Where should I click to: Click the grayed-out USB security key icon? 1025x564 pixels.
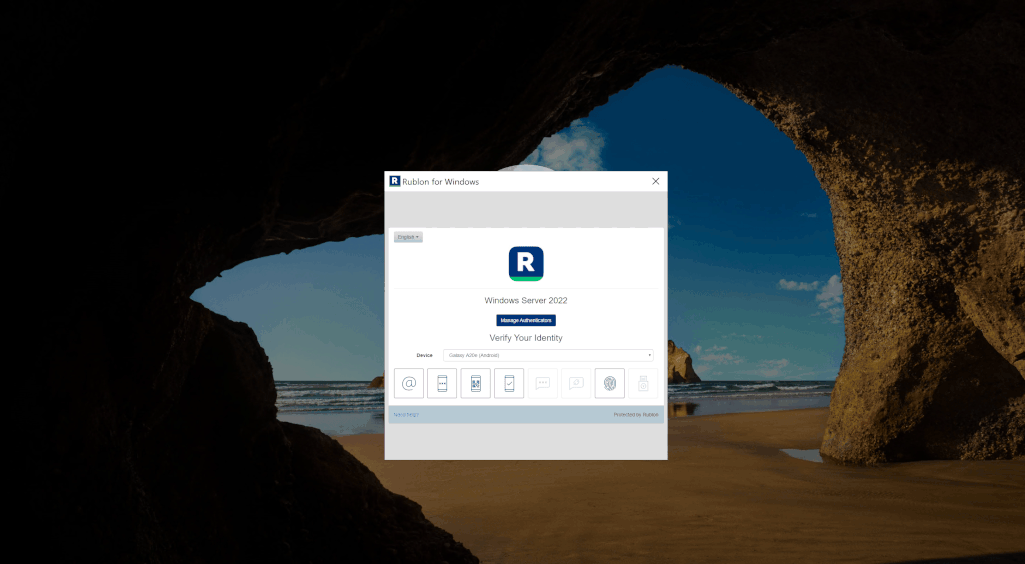click(x=643, y=383)
